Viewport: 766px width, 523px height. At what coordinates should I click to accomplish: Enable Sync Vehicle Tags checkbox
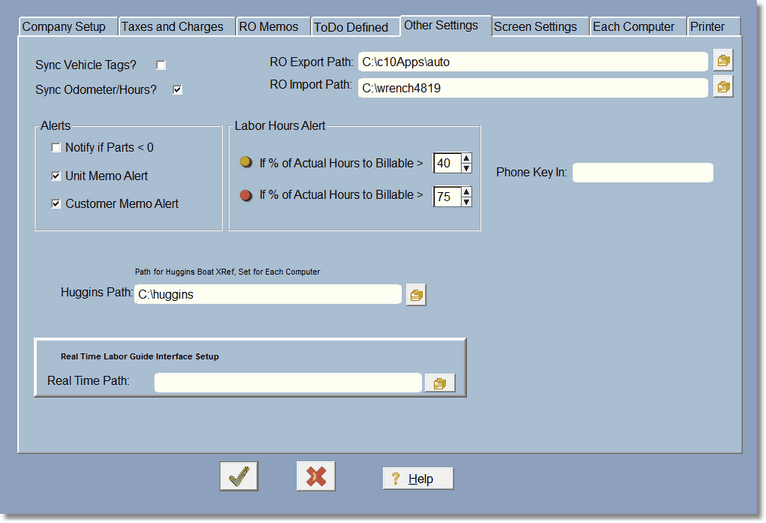161,65
